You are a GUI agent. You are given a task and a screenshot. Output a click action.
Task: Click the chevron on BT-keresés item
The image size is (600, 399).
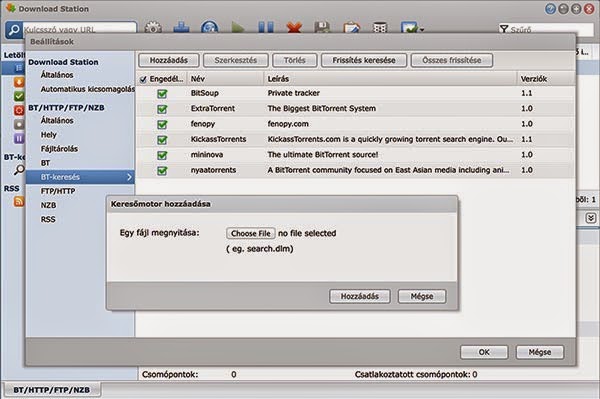coord(129,177)
